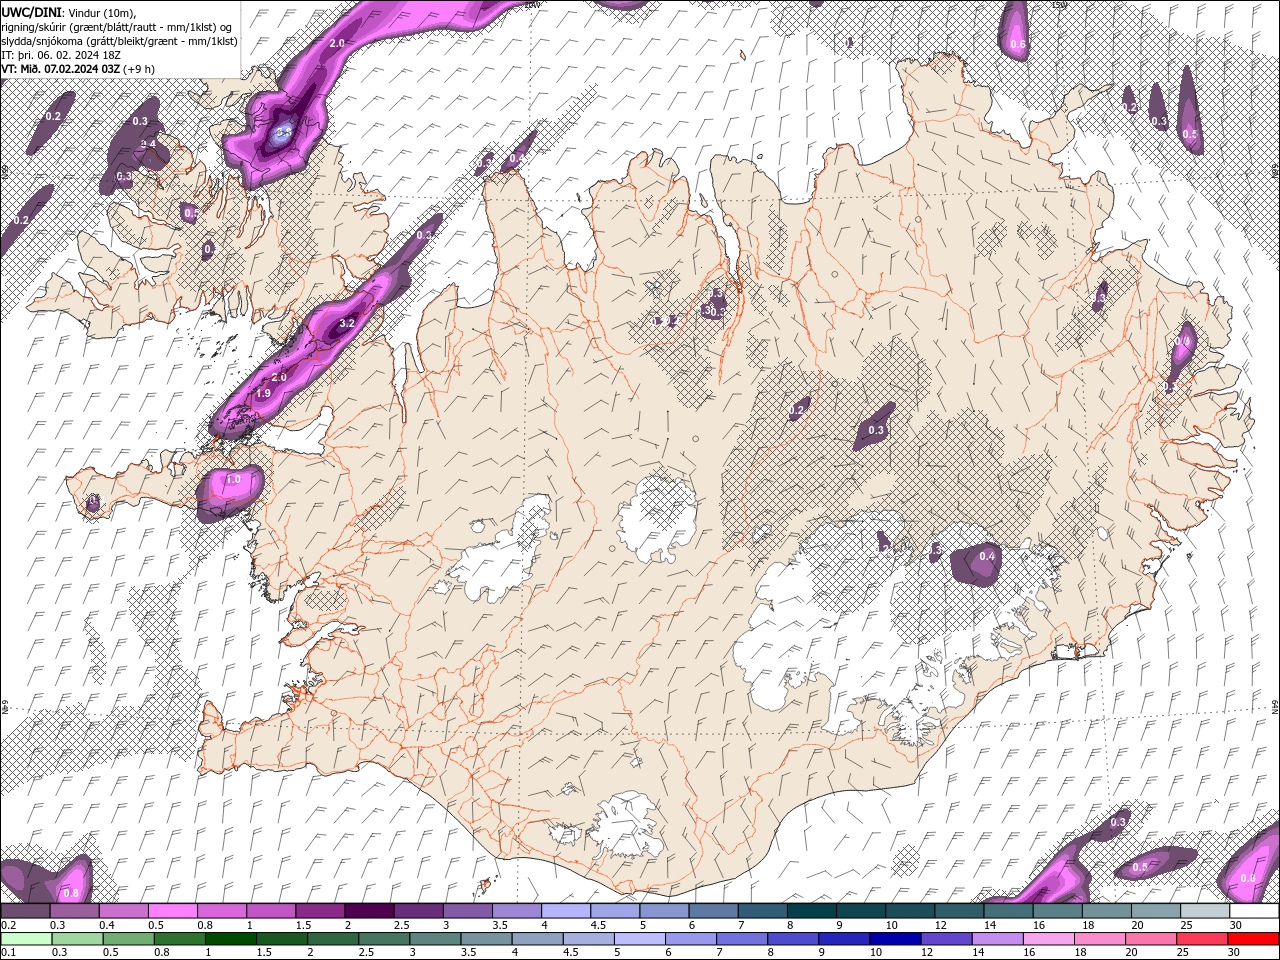Screen dimensions: 1280x960
Task: Select the darkest purple 2–2.5 snow legend swatch
Action: 369,911
